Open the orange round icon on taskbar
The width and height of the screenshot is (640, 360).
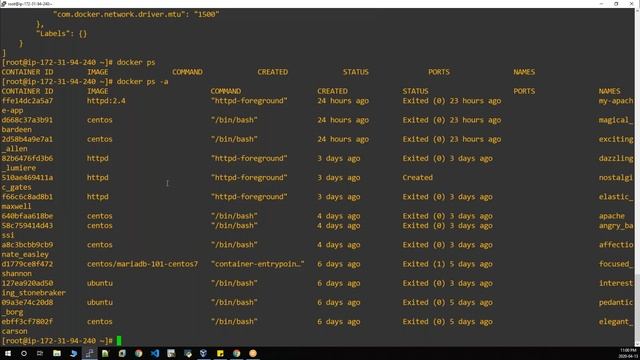pos(253,353)
